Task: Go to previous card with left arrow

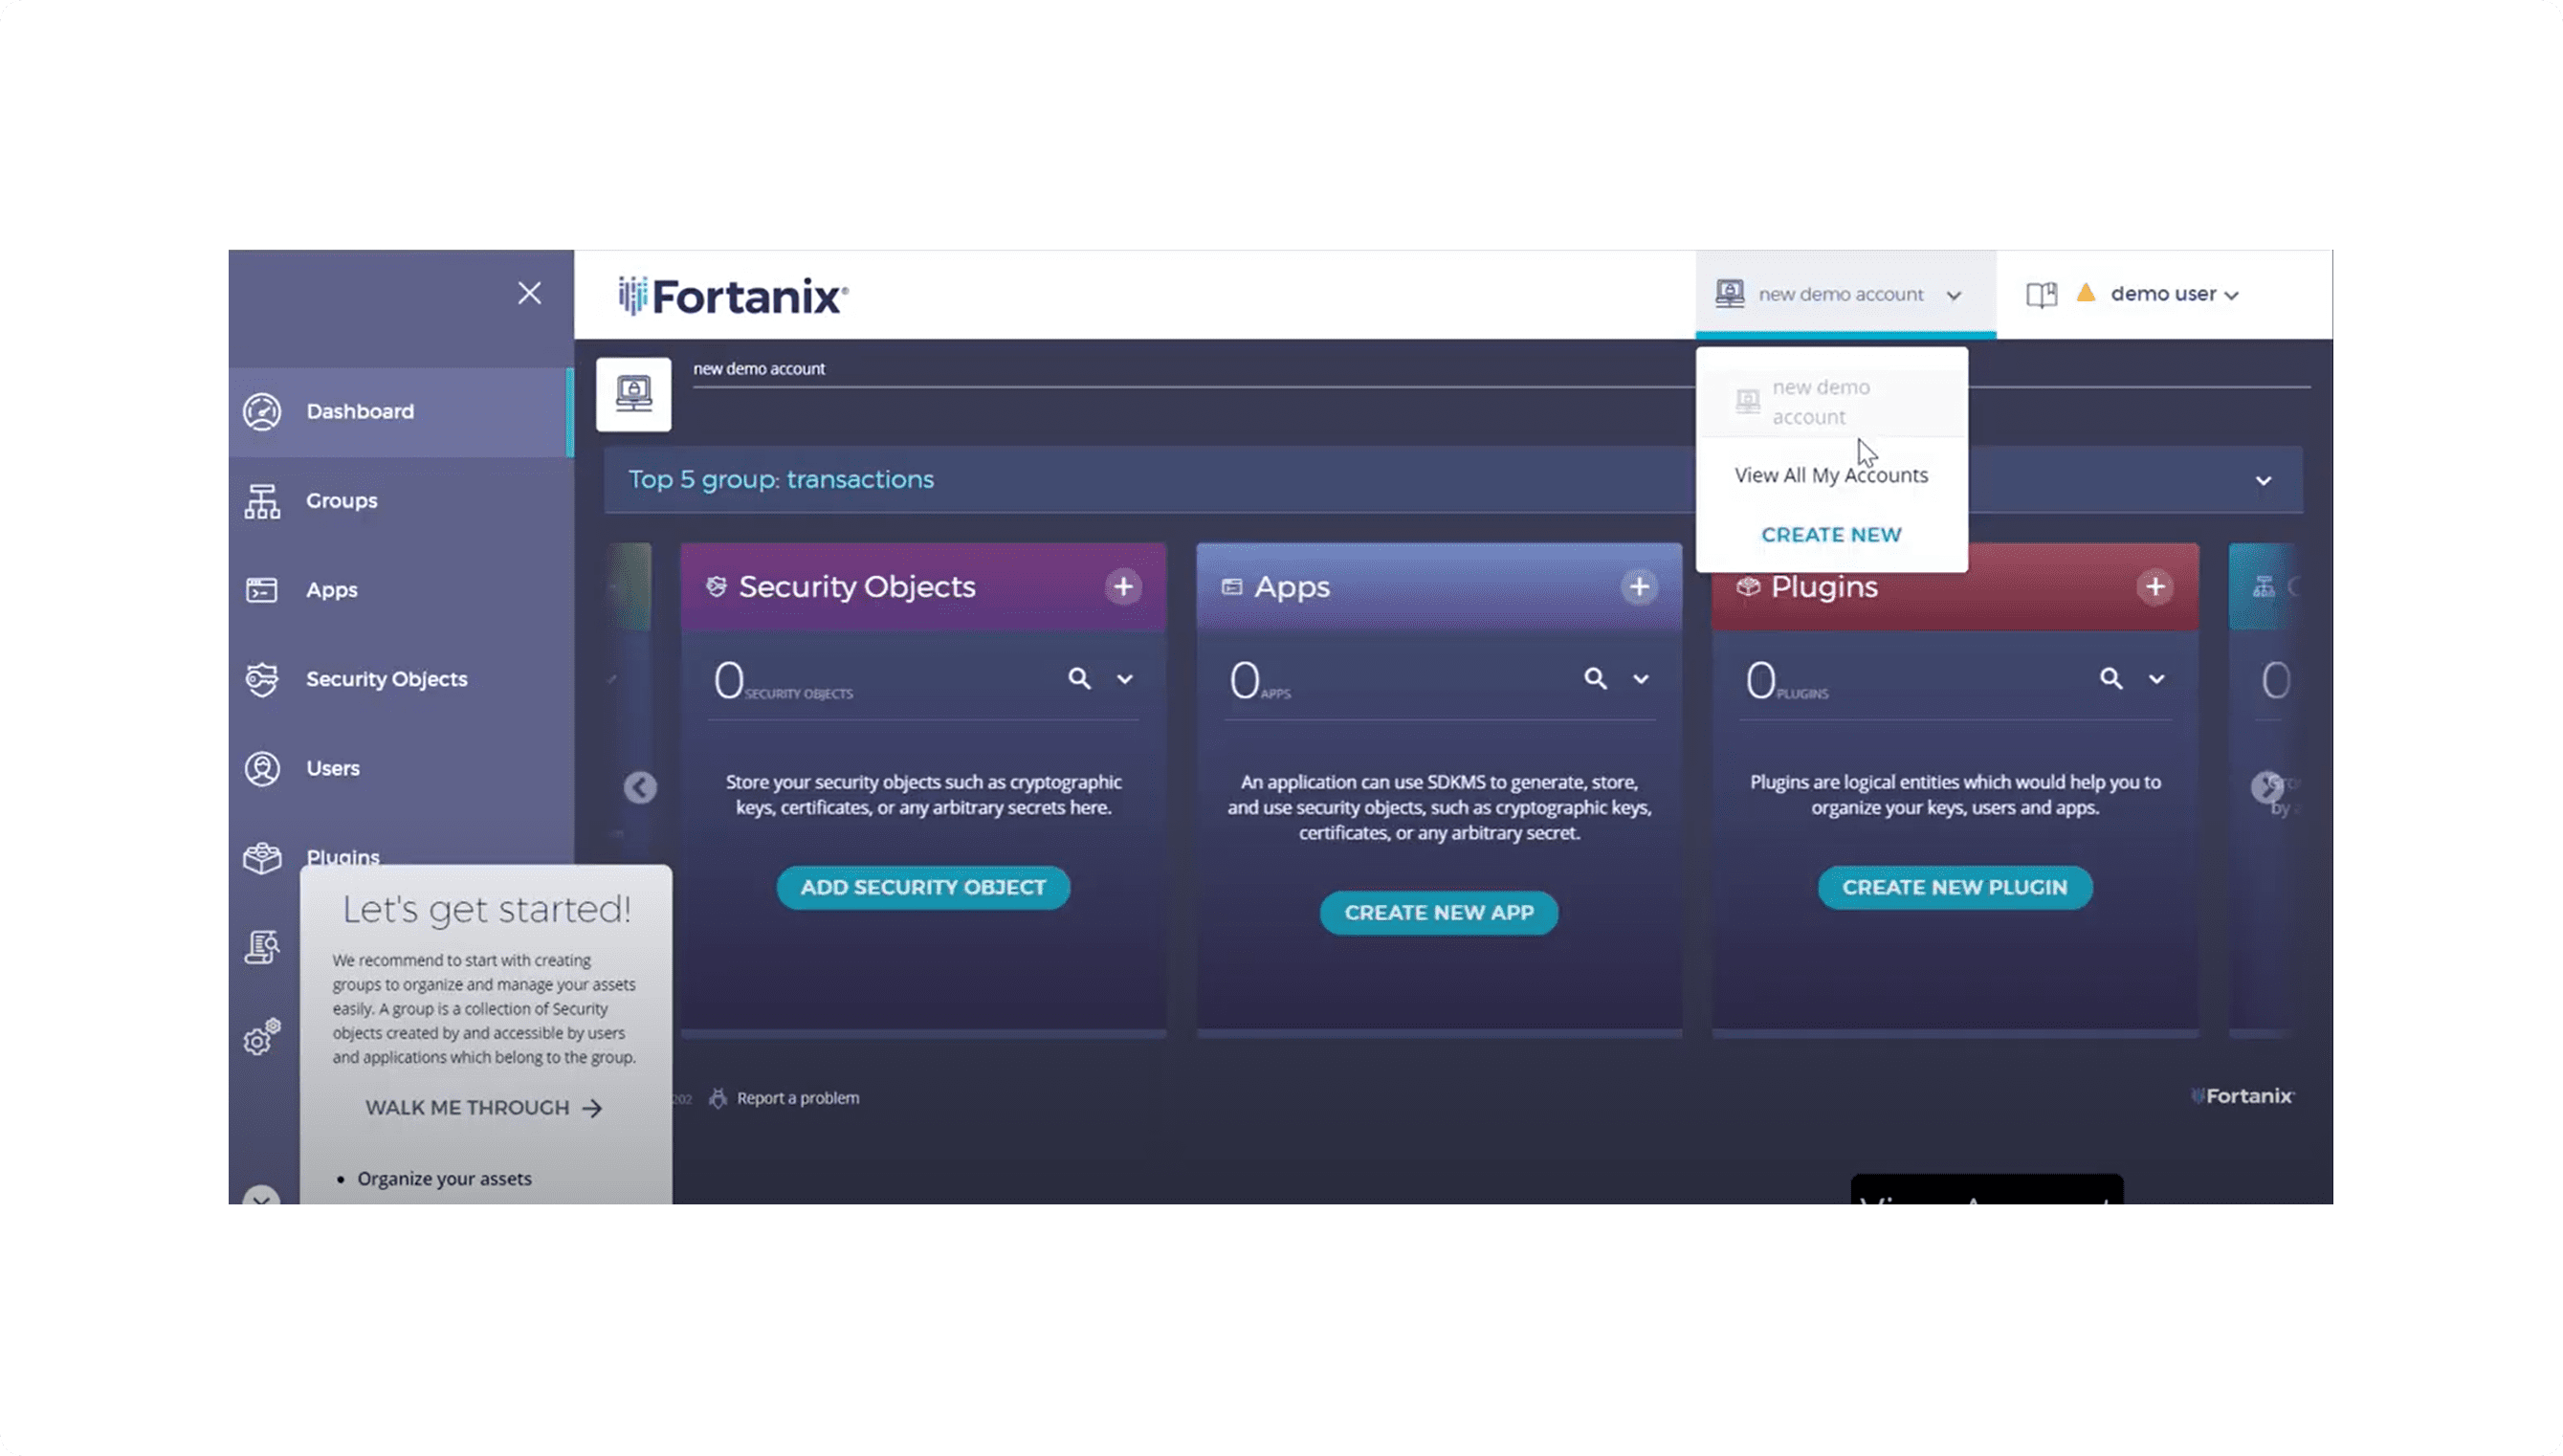Action: pos(640,788)
